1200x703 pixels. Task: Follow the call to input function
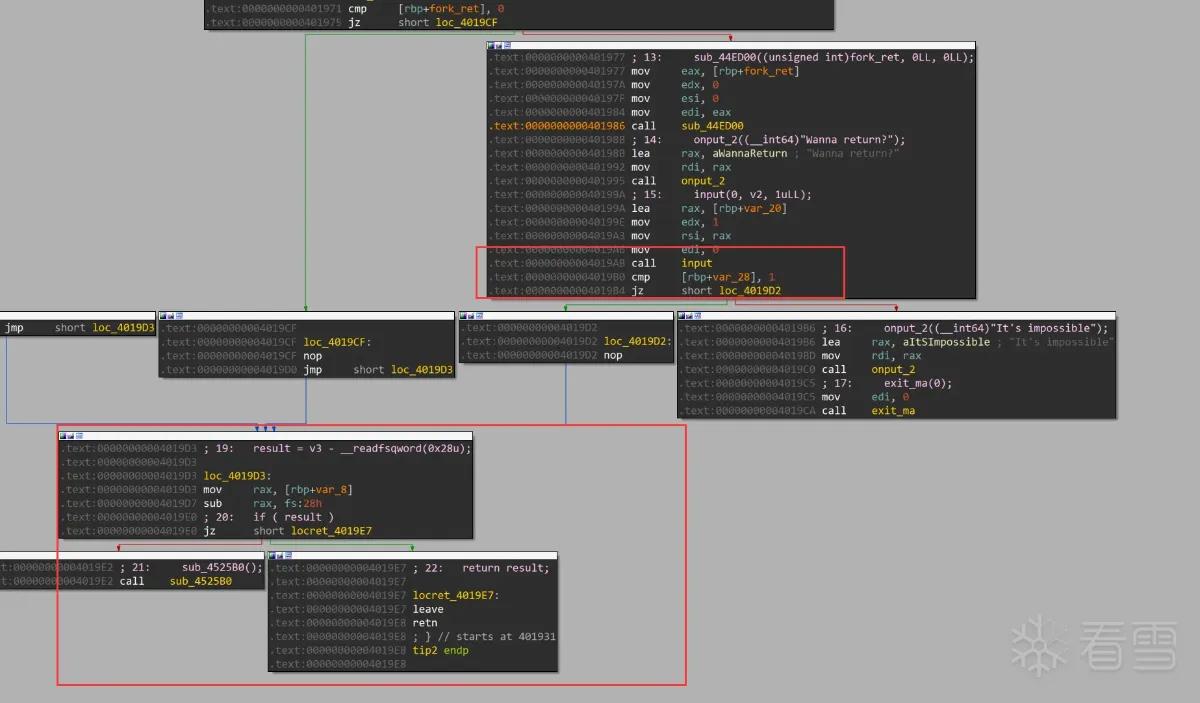697,263
